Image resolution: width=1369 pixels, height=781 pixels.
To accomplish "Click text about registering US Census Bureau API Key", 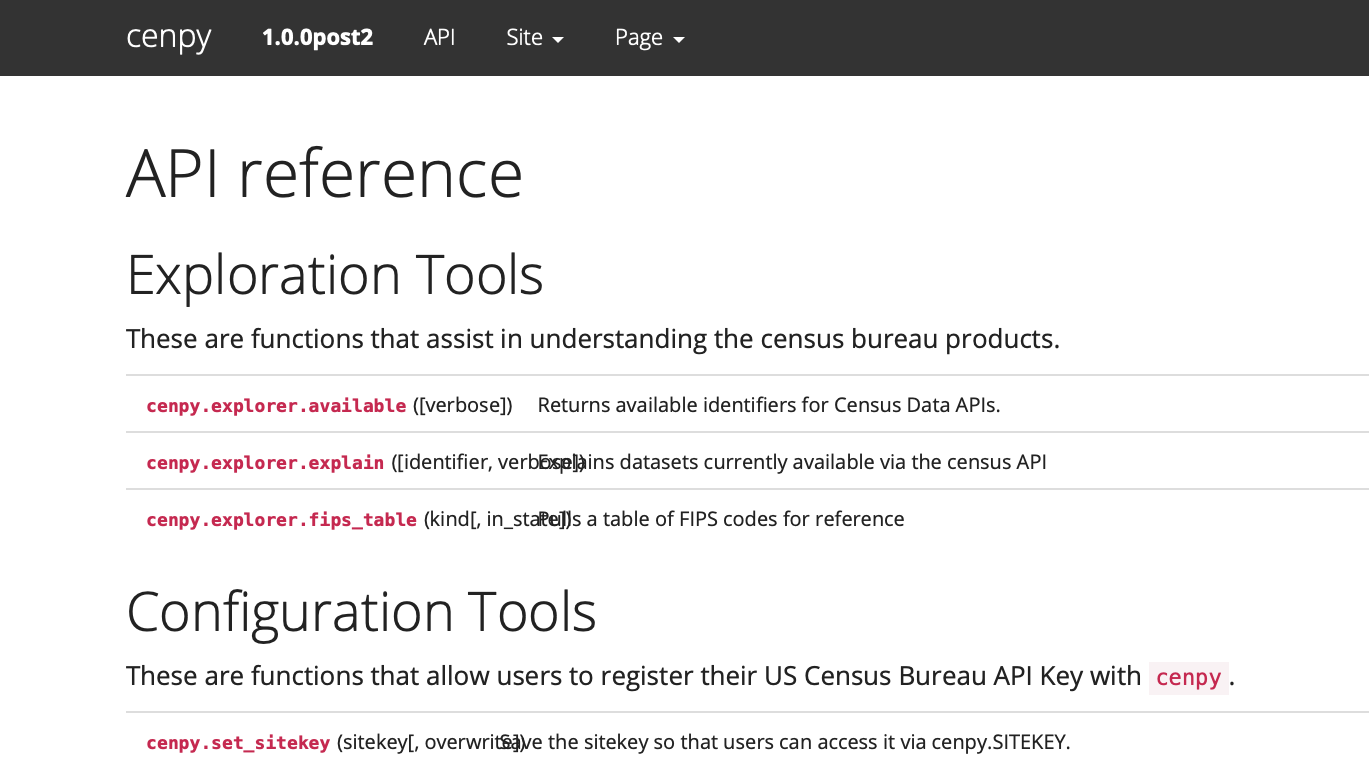I will coord(680,677).
